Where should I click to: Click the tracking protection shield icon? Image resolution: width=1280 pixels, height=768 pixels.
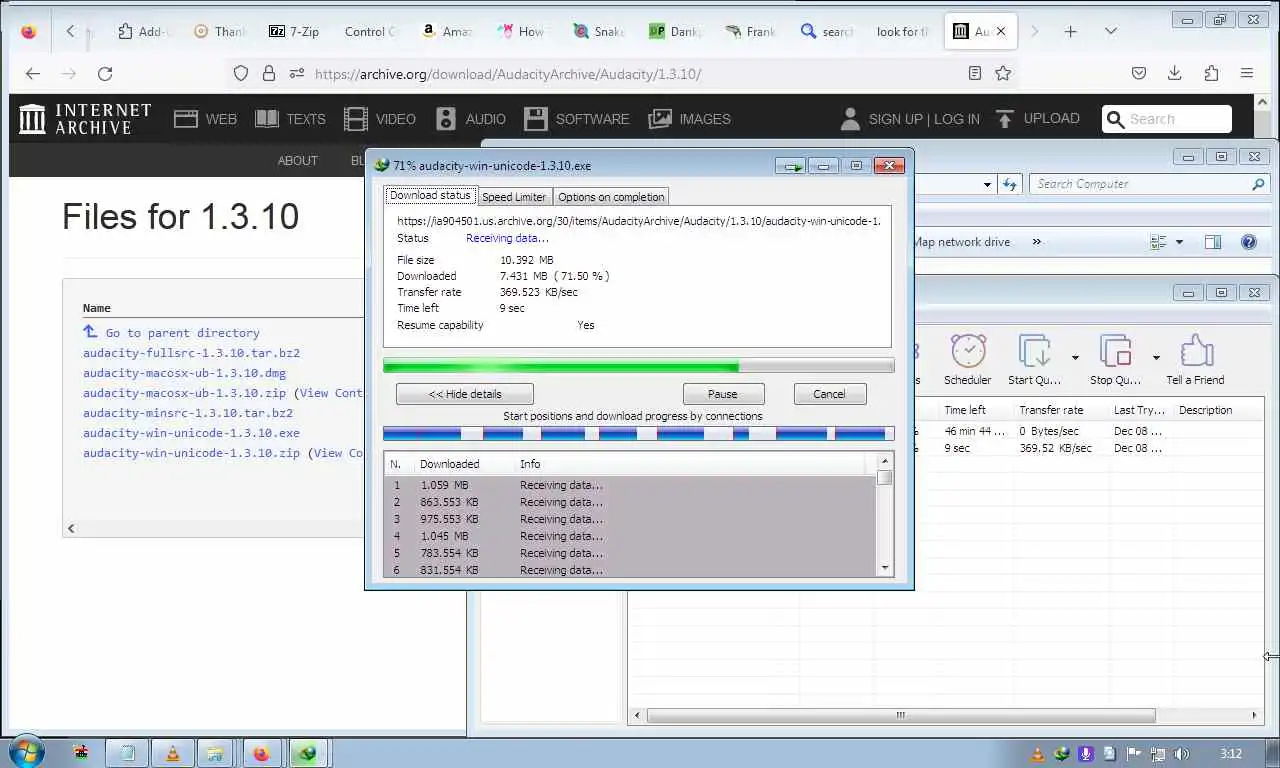point(240,73)
